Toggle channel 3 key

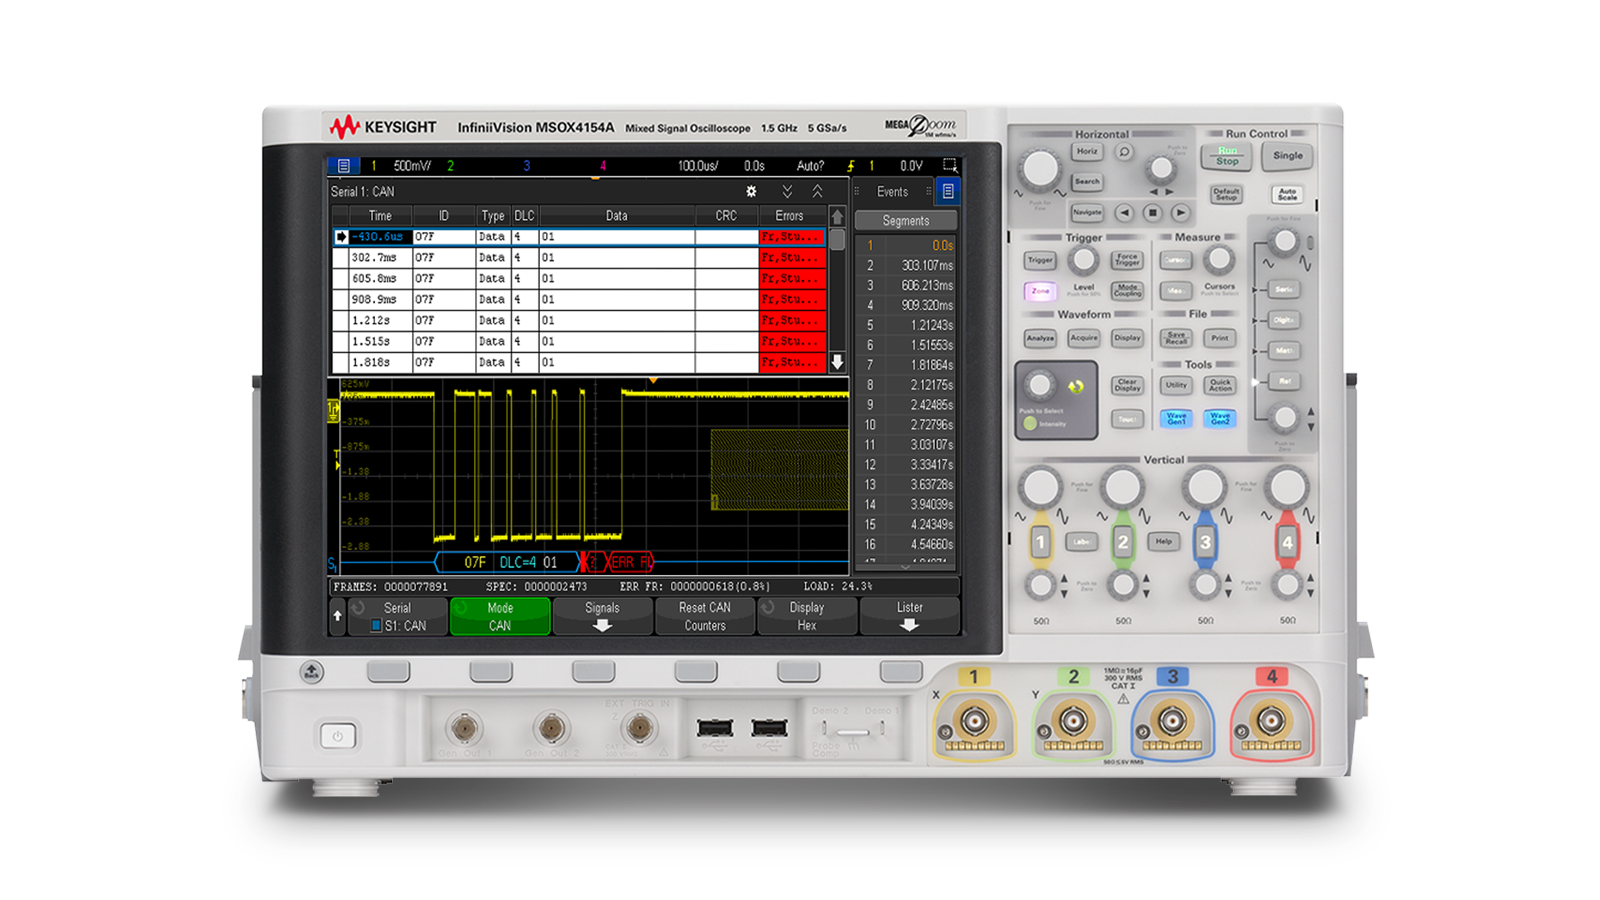[1205, 543]
